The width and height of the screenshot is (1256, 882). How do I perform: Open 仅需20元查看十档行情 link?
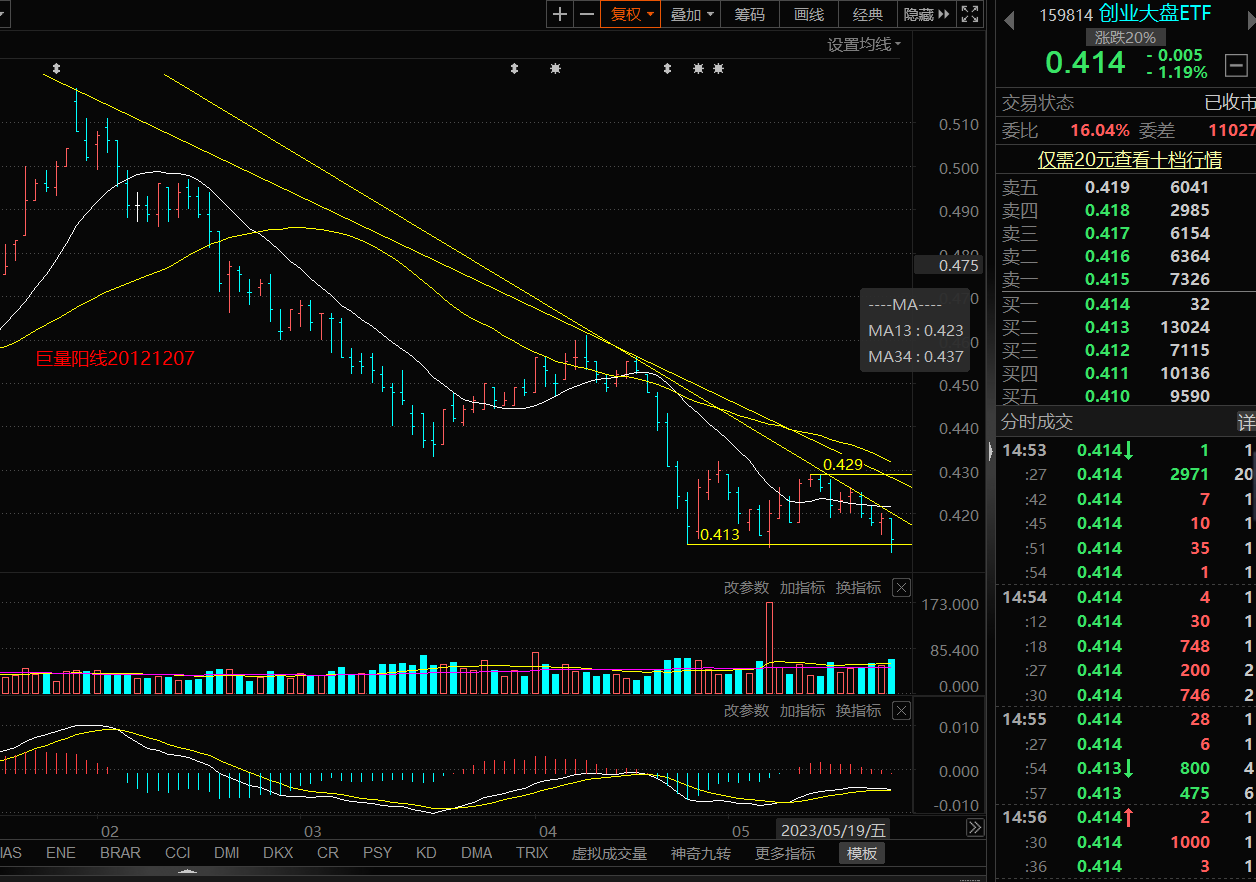pyautogui.click(x=1129, y=160)
